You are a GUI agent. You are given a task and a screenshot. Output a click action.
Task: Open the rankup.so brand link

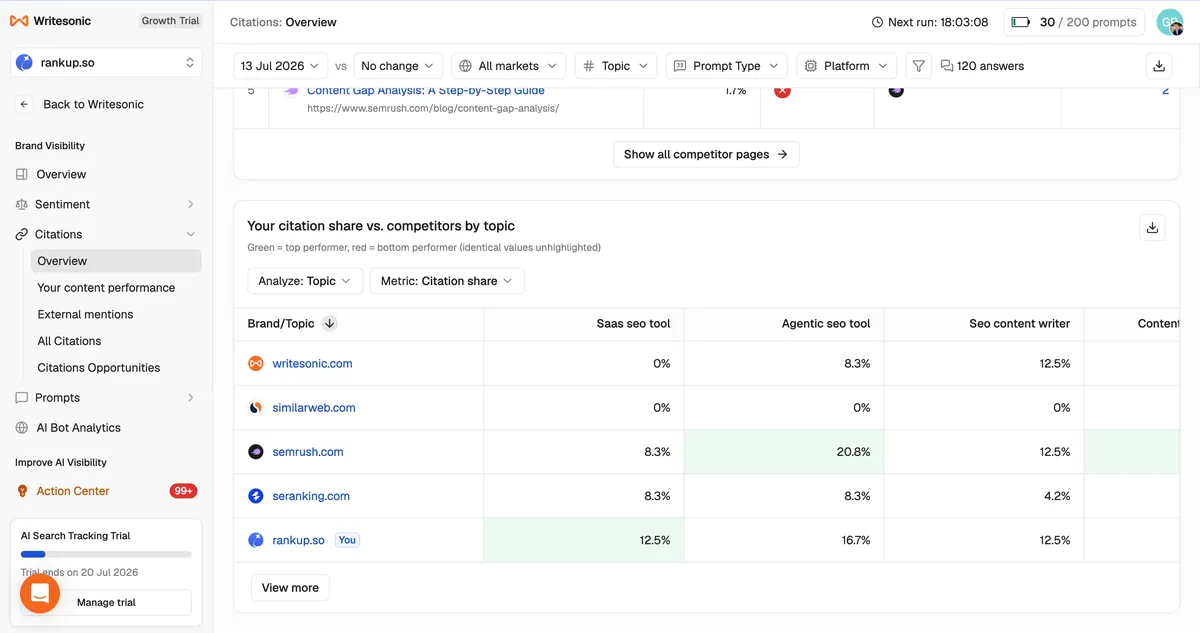tap(298, 540)
